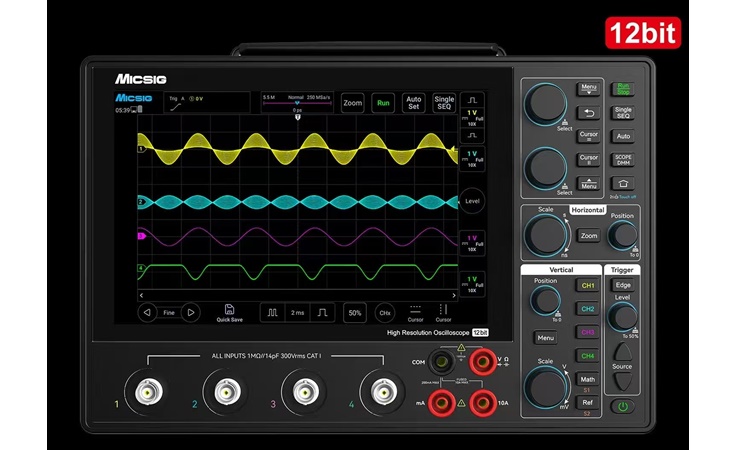Switch mode with the SCOPE DMM key

623,160
